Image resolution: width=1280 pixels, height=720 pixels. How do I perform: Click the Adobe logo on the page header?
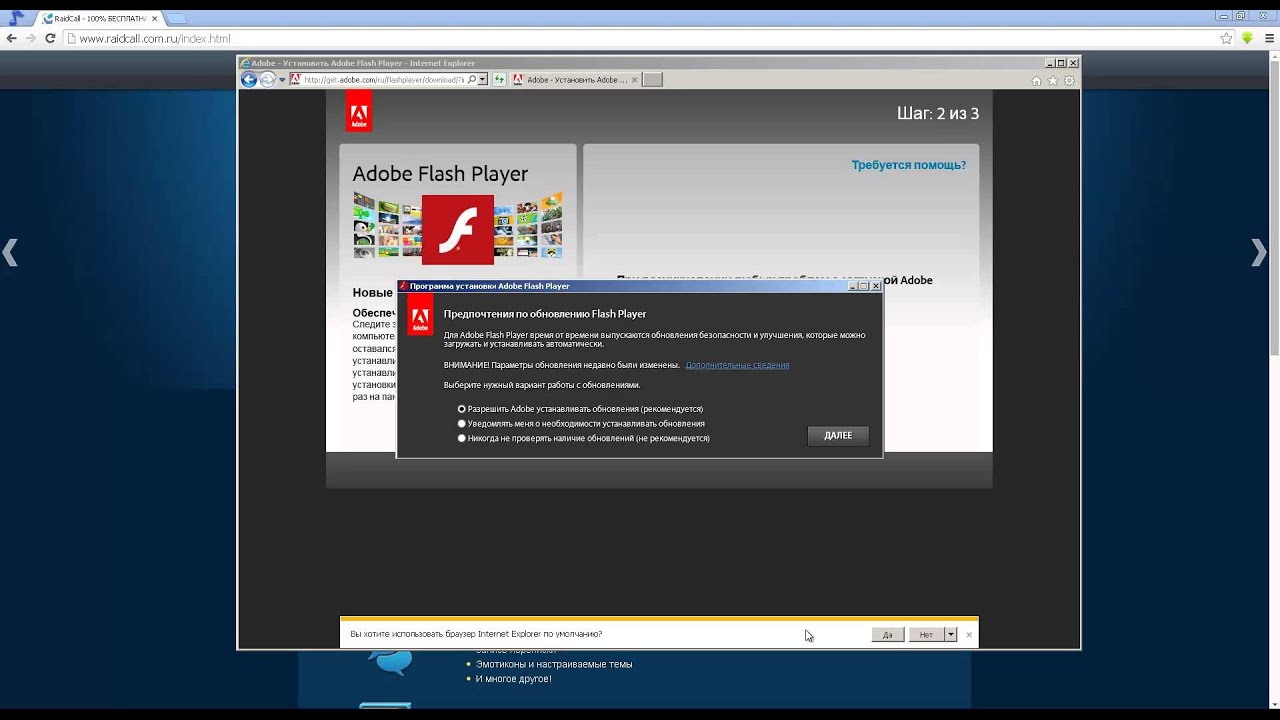[x=359, y=112]
